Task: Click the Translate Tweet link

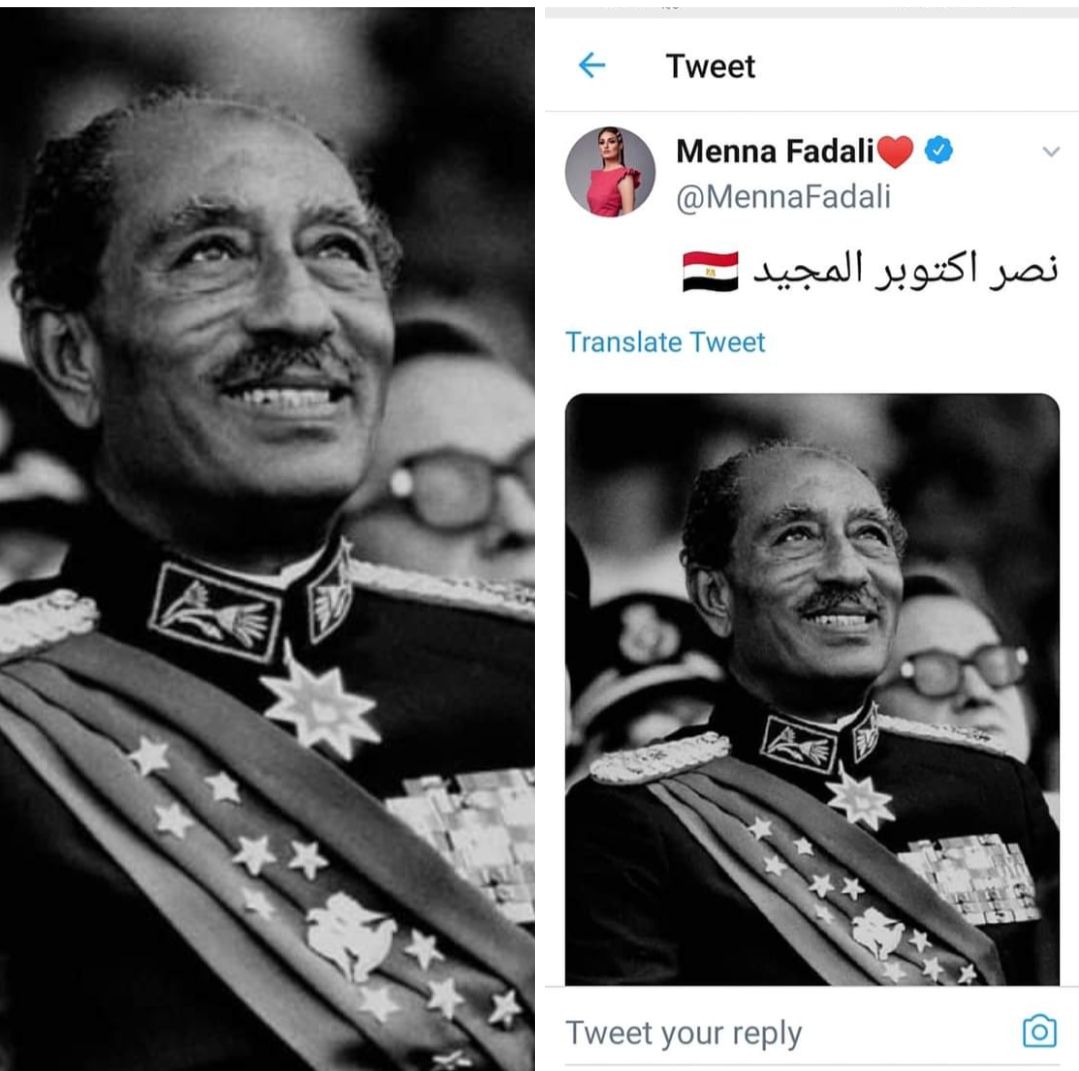Action: point(665,342)
